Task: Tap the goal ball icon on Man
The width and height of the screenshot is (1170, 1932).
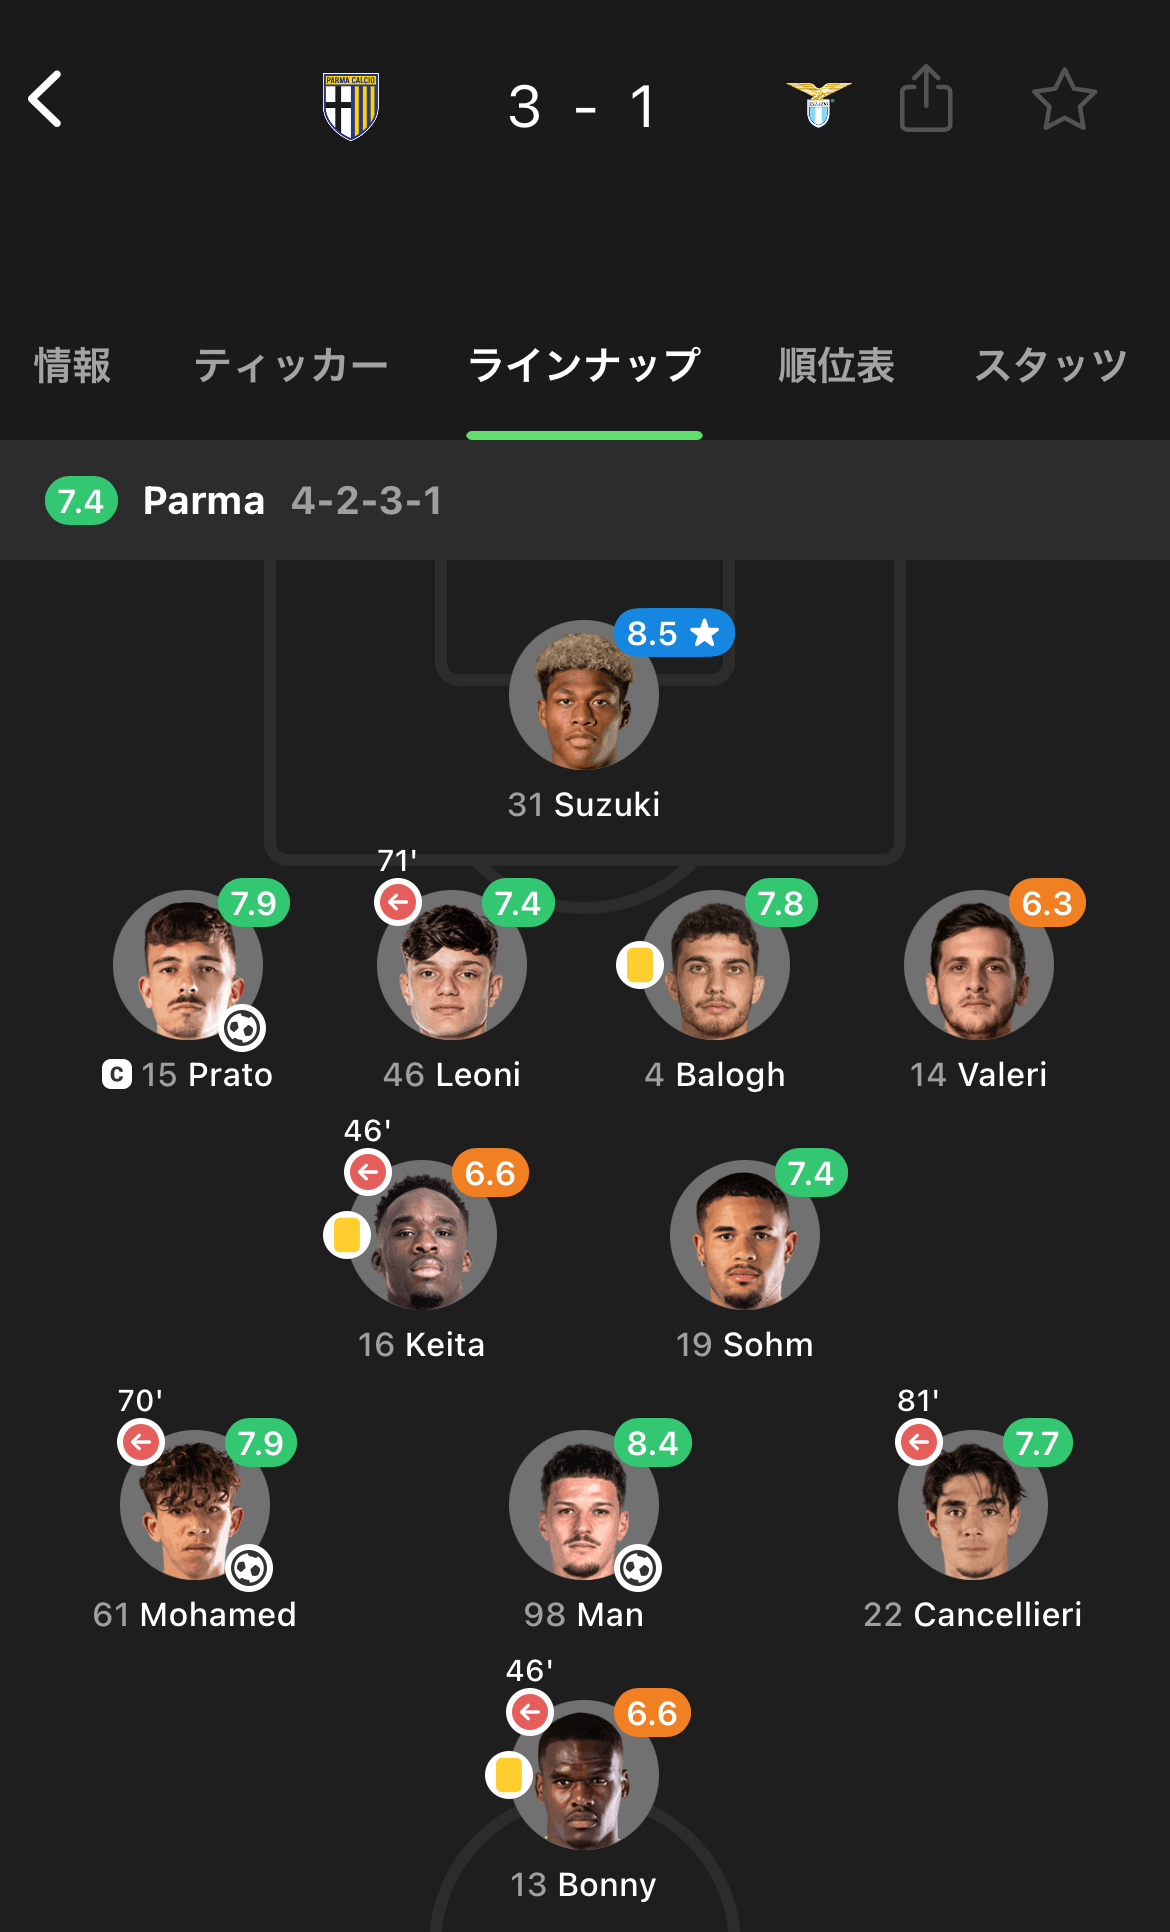Action: [638, 1568]
